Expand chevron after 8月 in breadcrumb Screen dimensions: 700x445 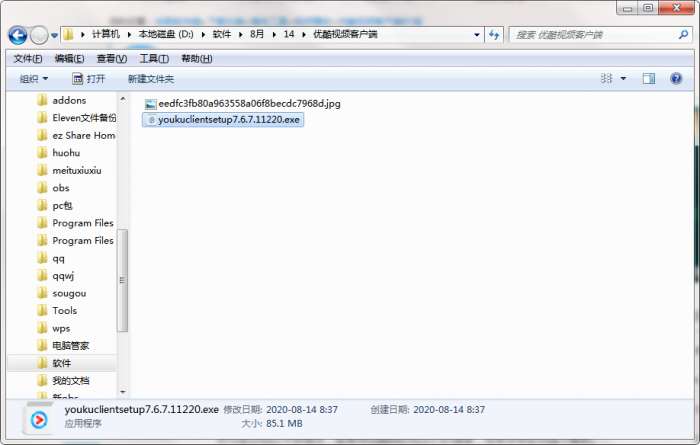(274, 34)
